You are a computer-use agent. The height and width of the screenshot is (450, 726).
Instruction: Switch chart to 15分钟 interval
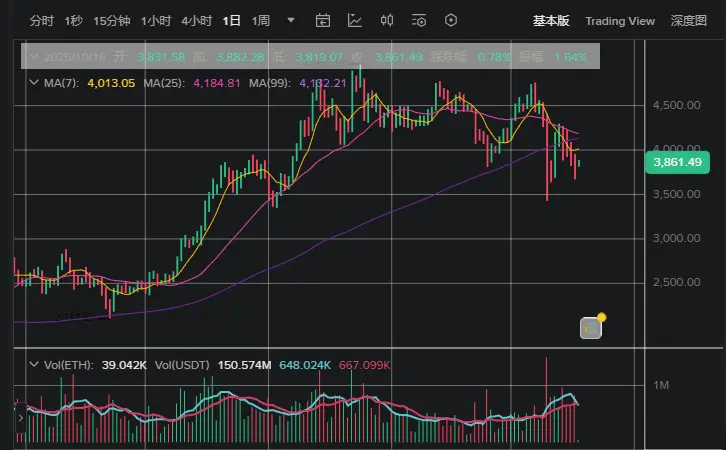coord(112,21)
